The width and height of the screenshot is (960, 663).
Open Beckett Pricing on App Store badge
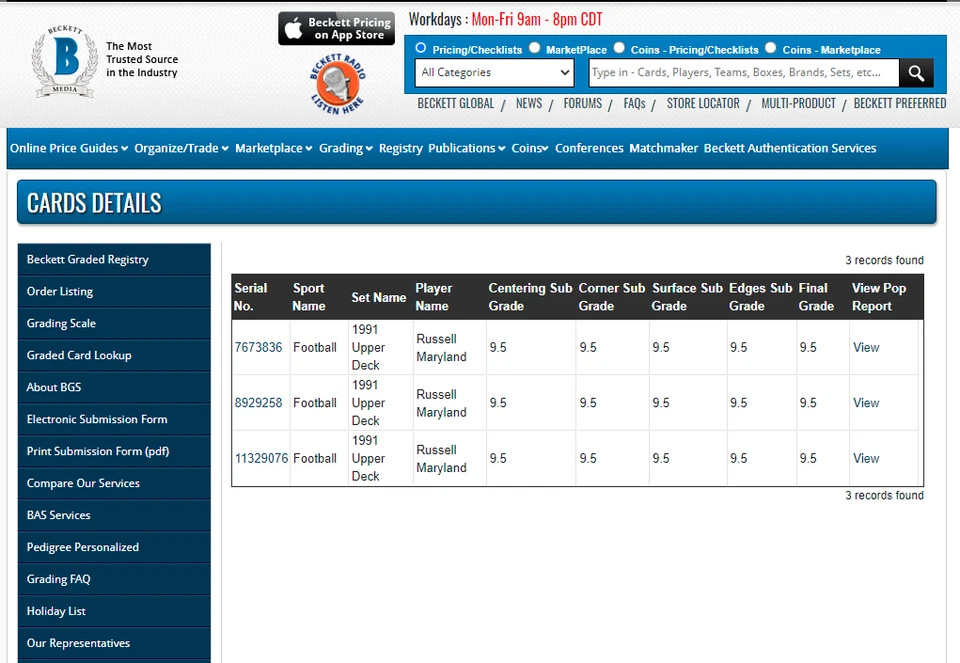(x=336, y=28)
